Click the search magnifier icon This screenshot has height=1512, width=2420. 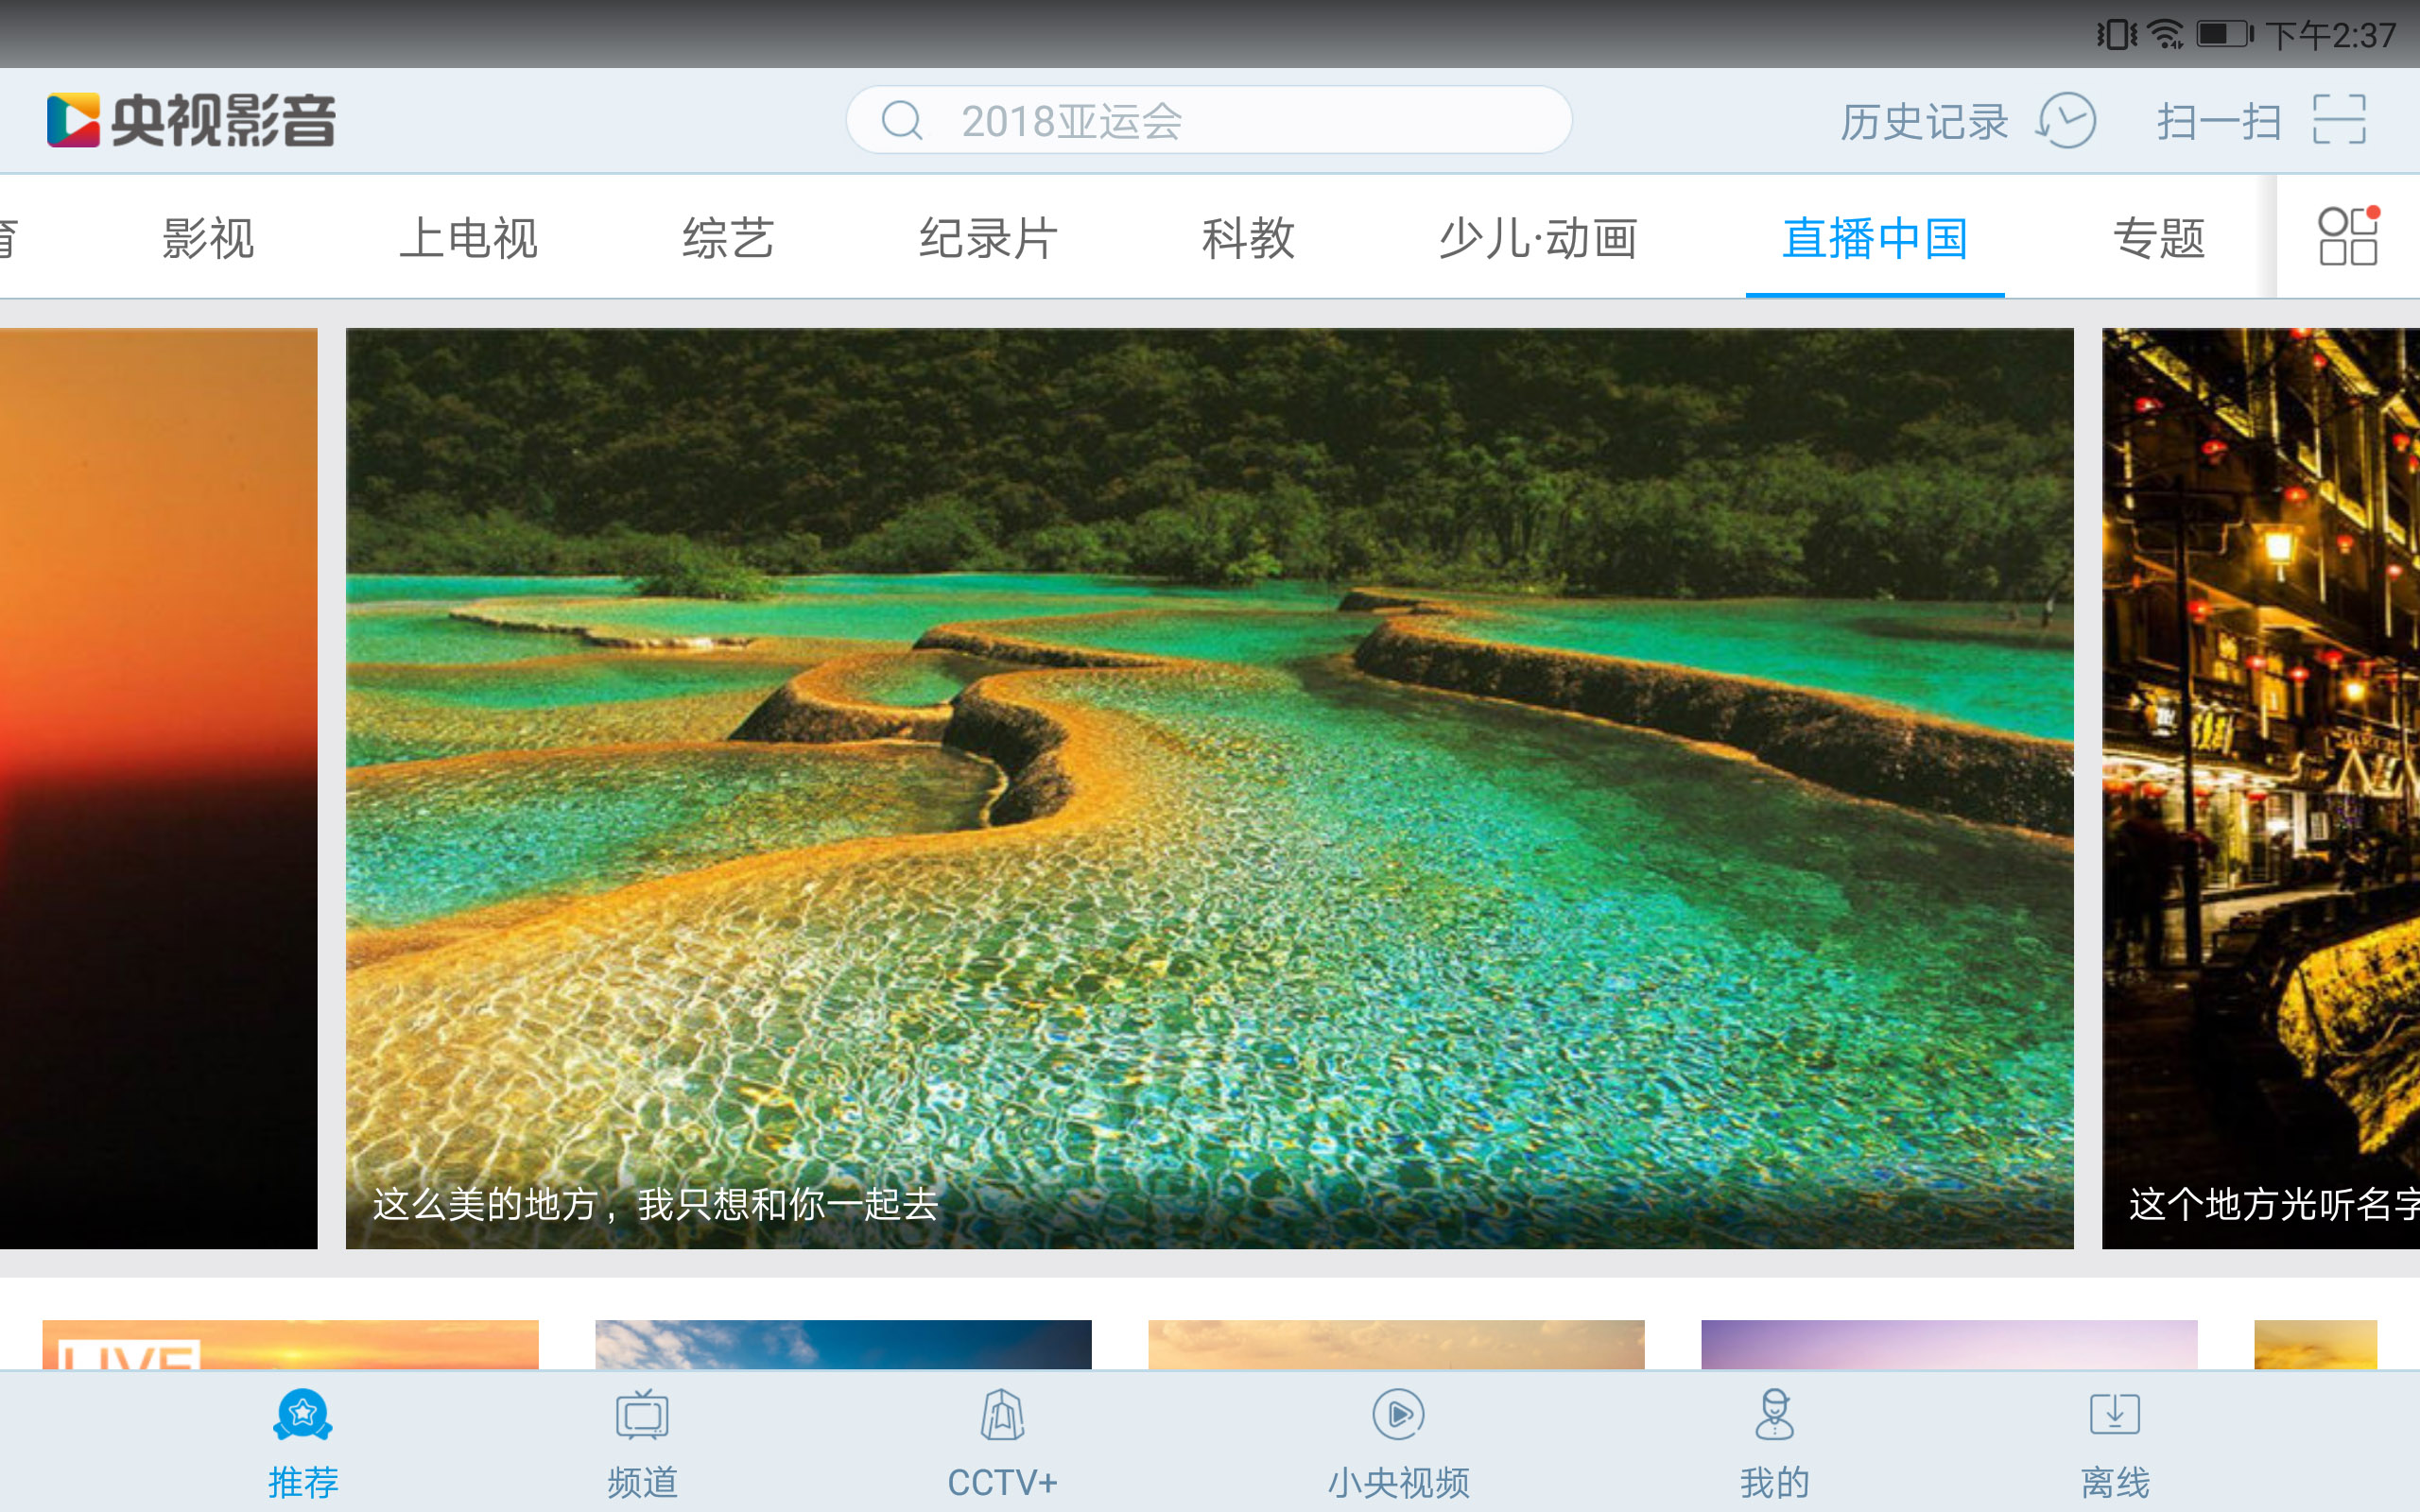pos(901,121)
